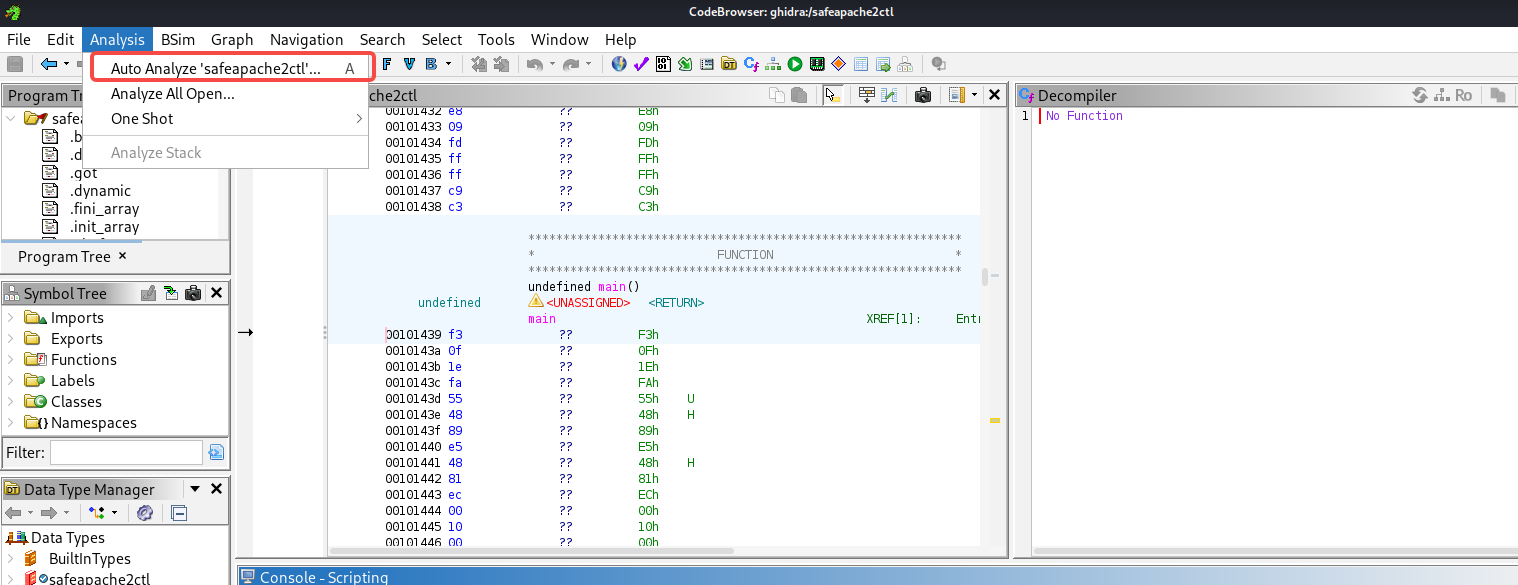Click the Decompiler refresh/re-decompile icon
The height and width of the screenshot is (585, 1518).
click(1420, 95)
